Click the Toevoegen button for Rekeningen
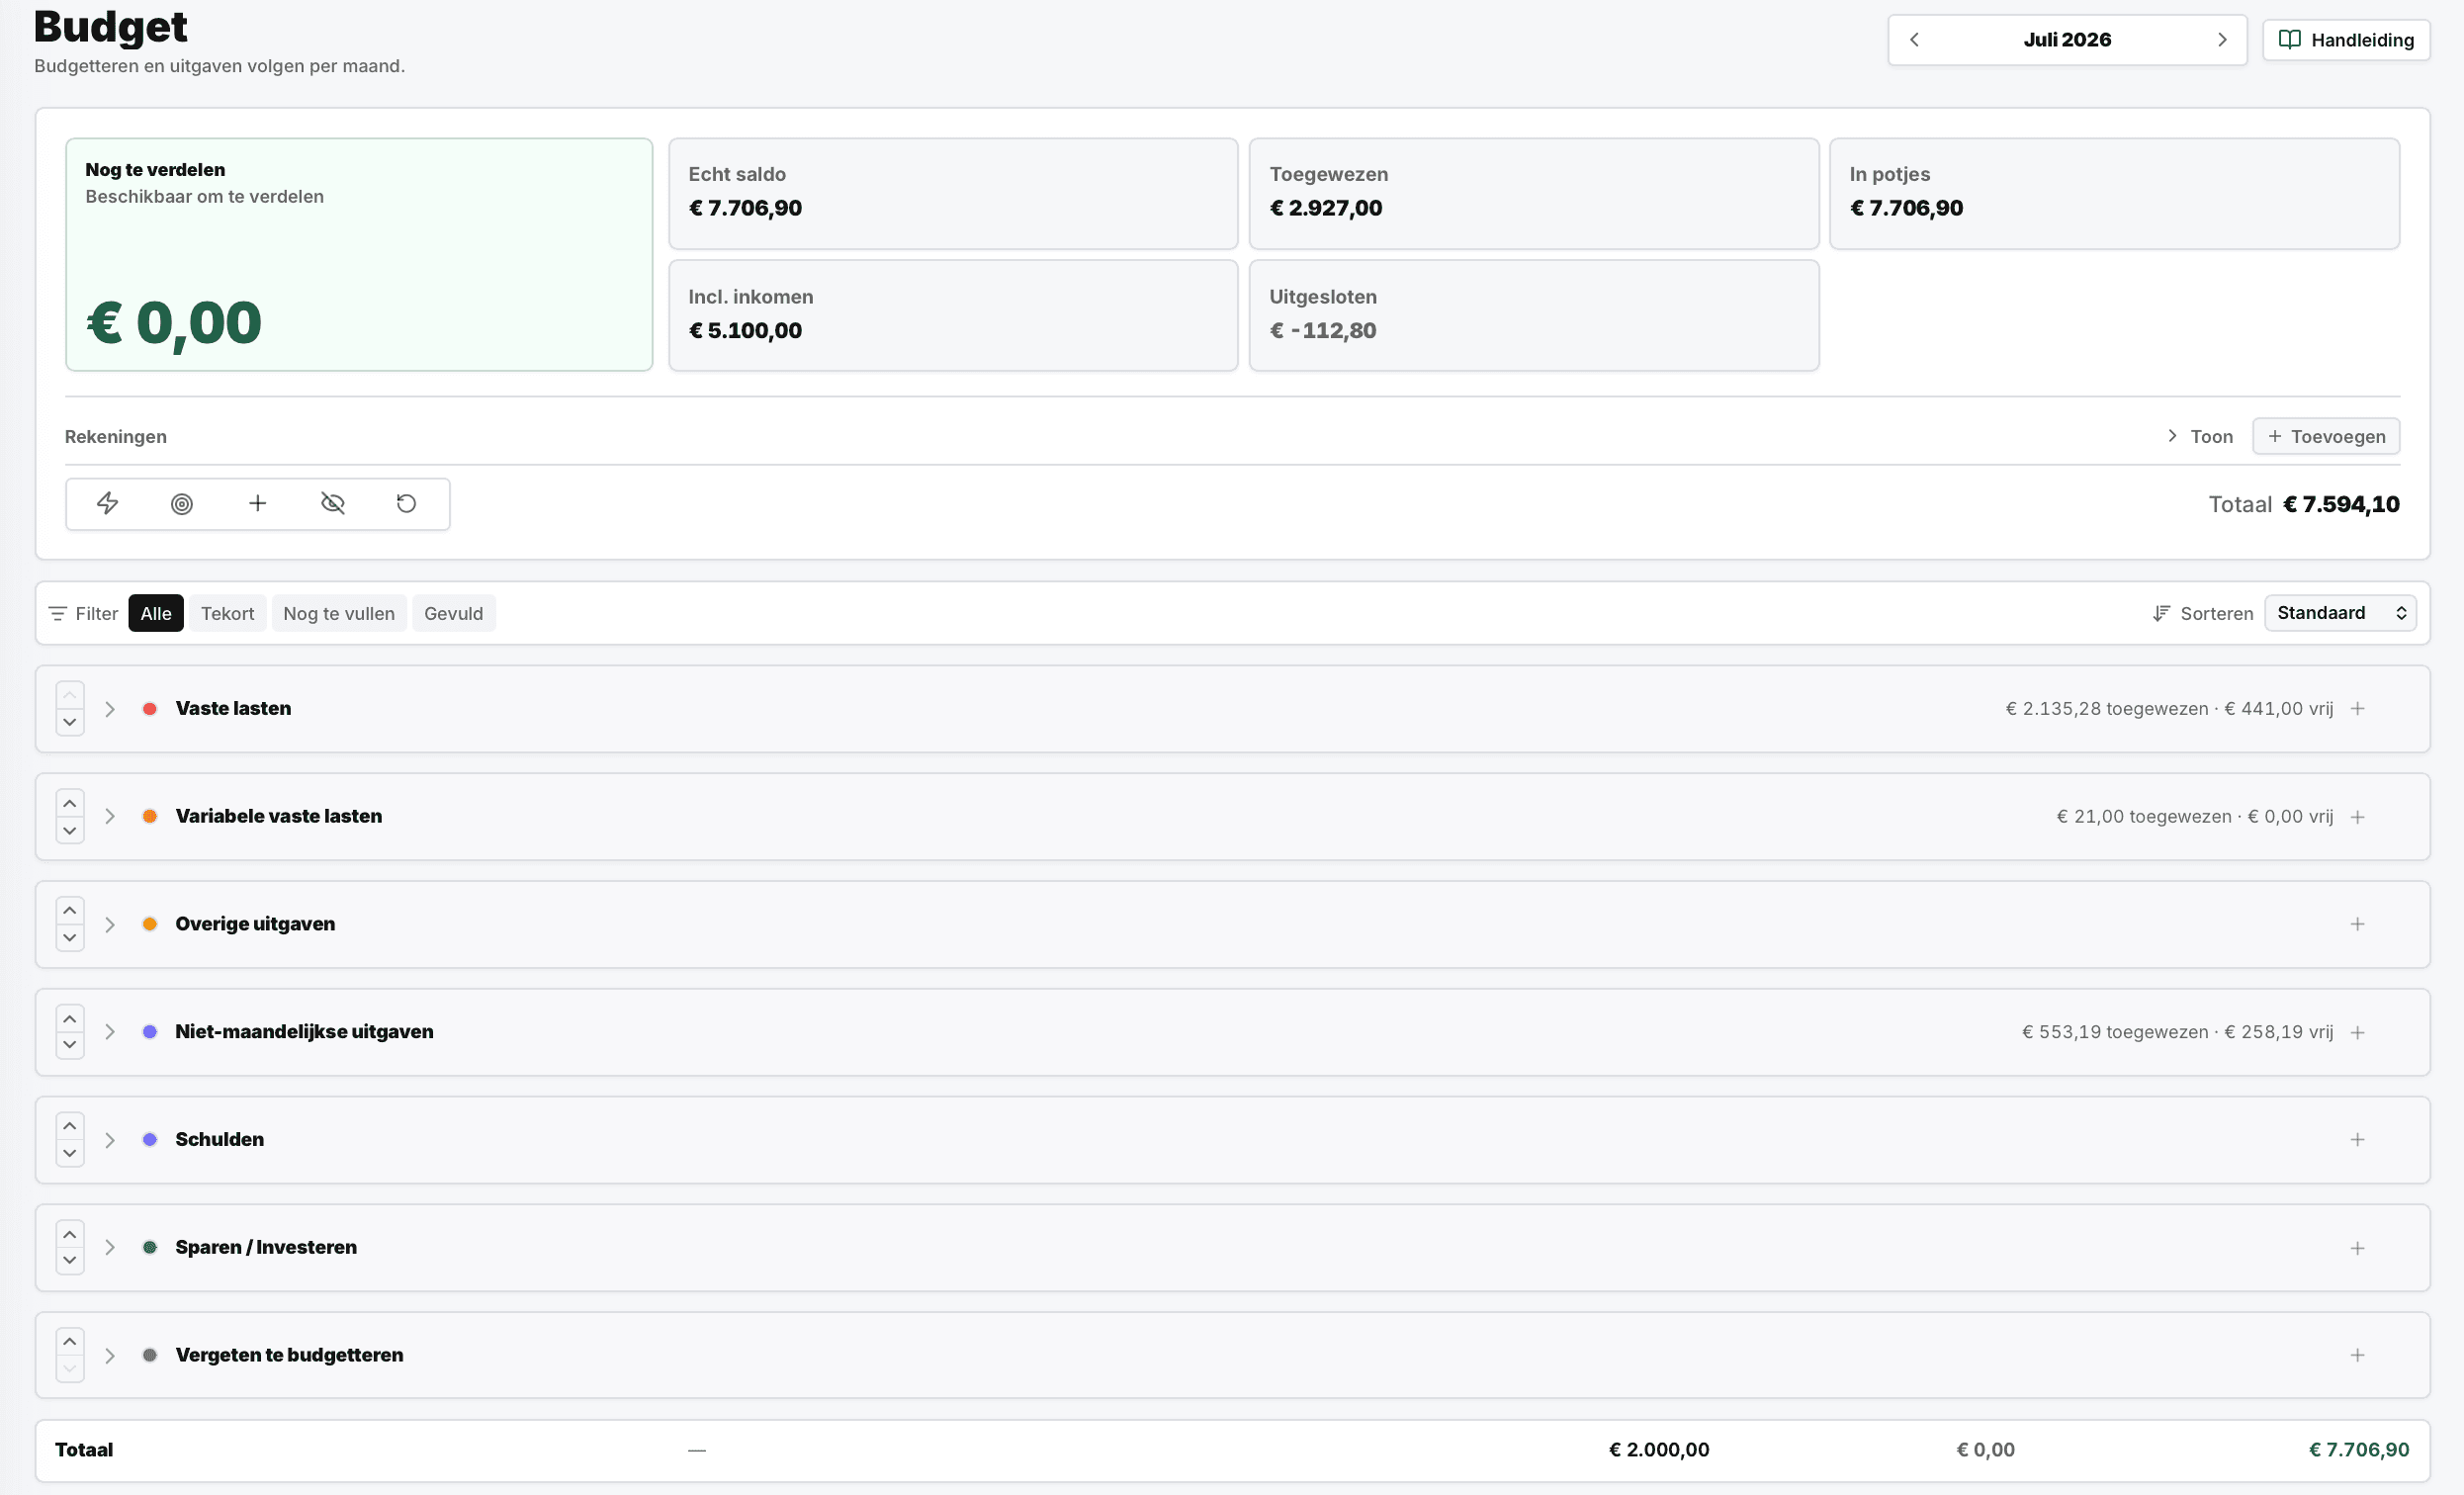 pos(2326,436)
